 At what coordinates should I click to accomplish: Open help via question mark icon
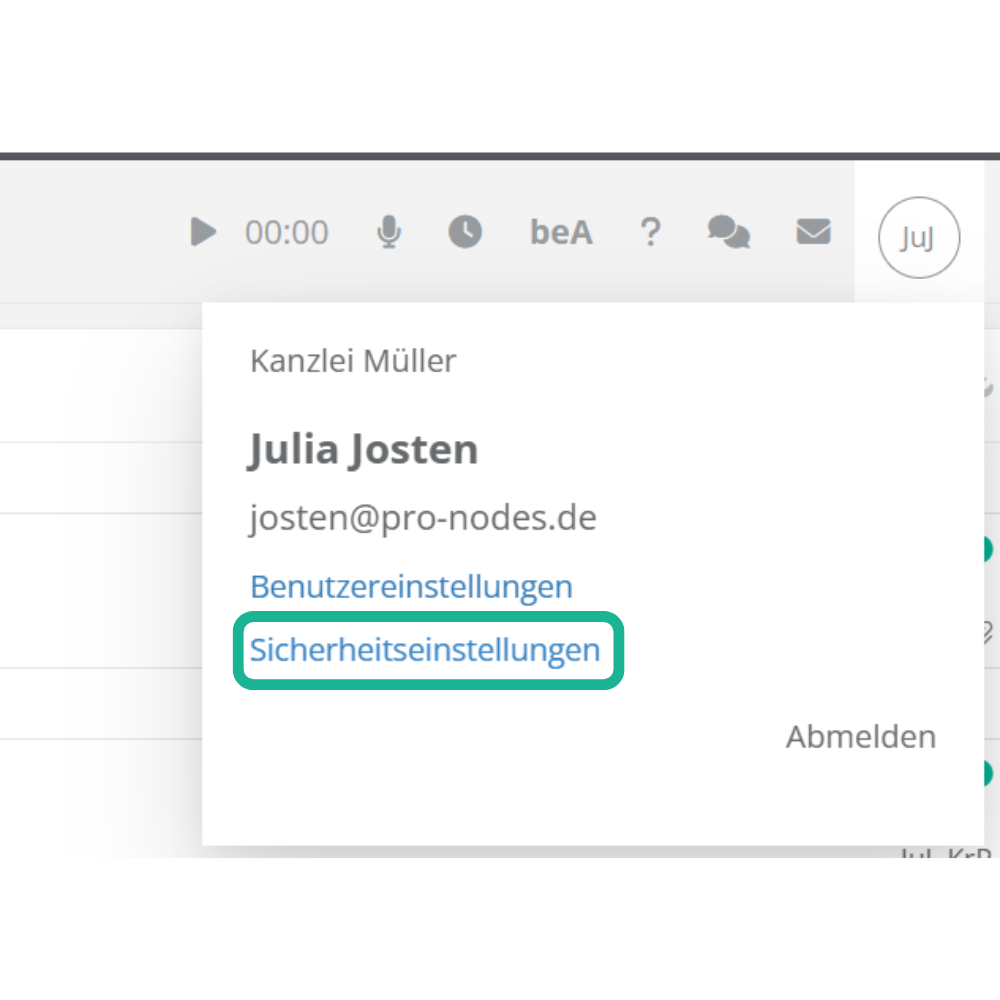coord(650,232)
